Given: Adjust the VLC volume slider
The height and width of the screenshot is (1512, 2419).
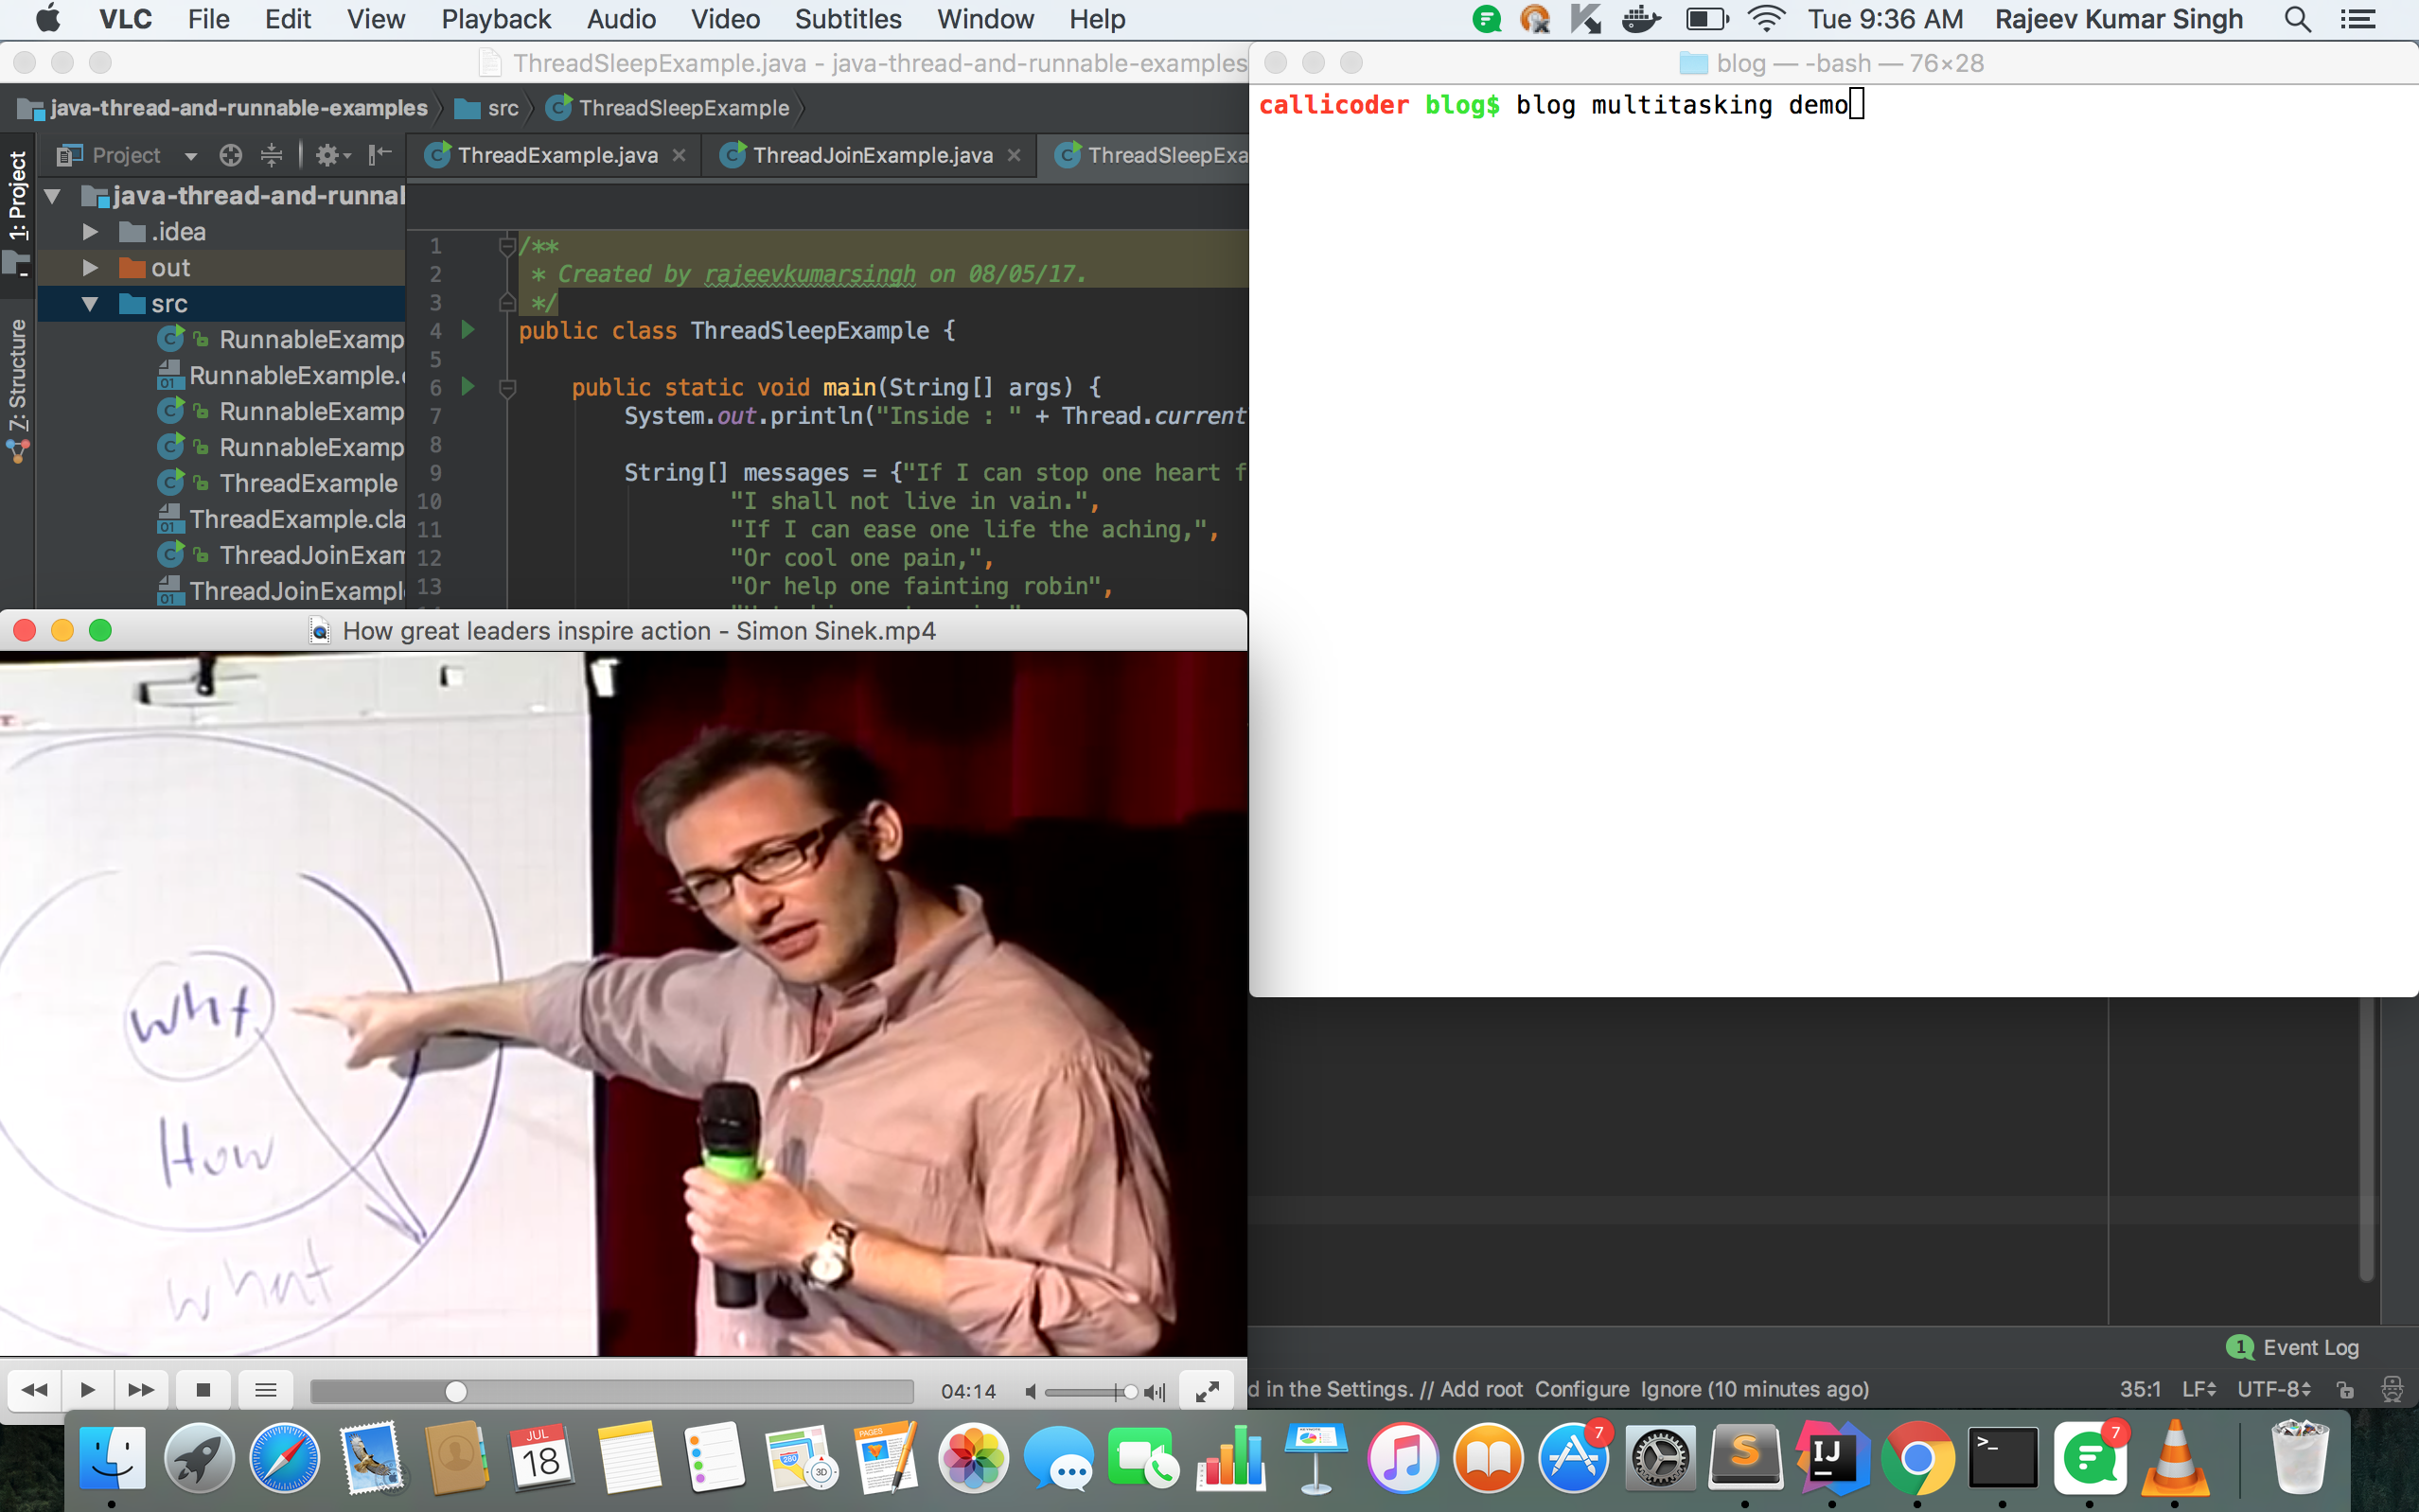Looking at the screenshot, I should tap(1091, 1391).
